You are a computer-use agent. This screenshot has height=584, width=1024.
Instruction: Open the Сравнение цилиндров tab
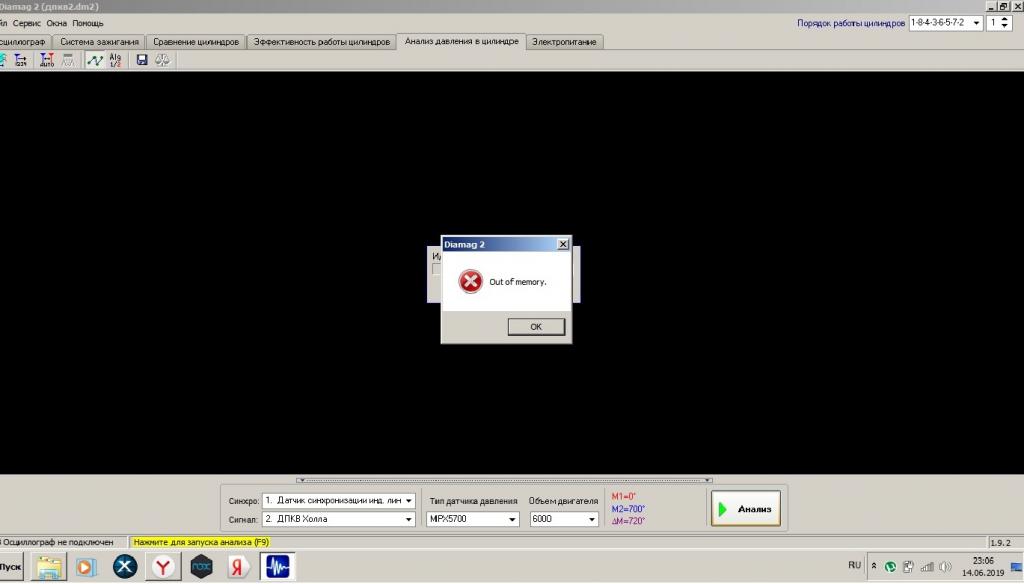click(196, 42)
